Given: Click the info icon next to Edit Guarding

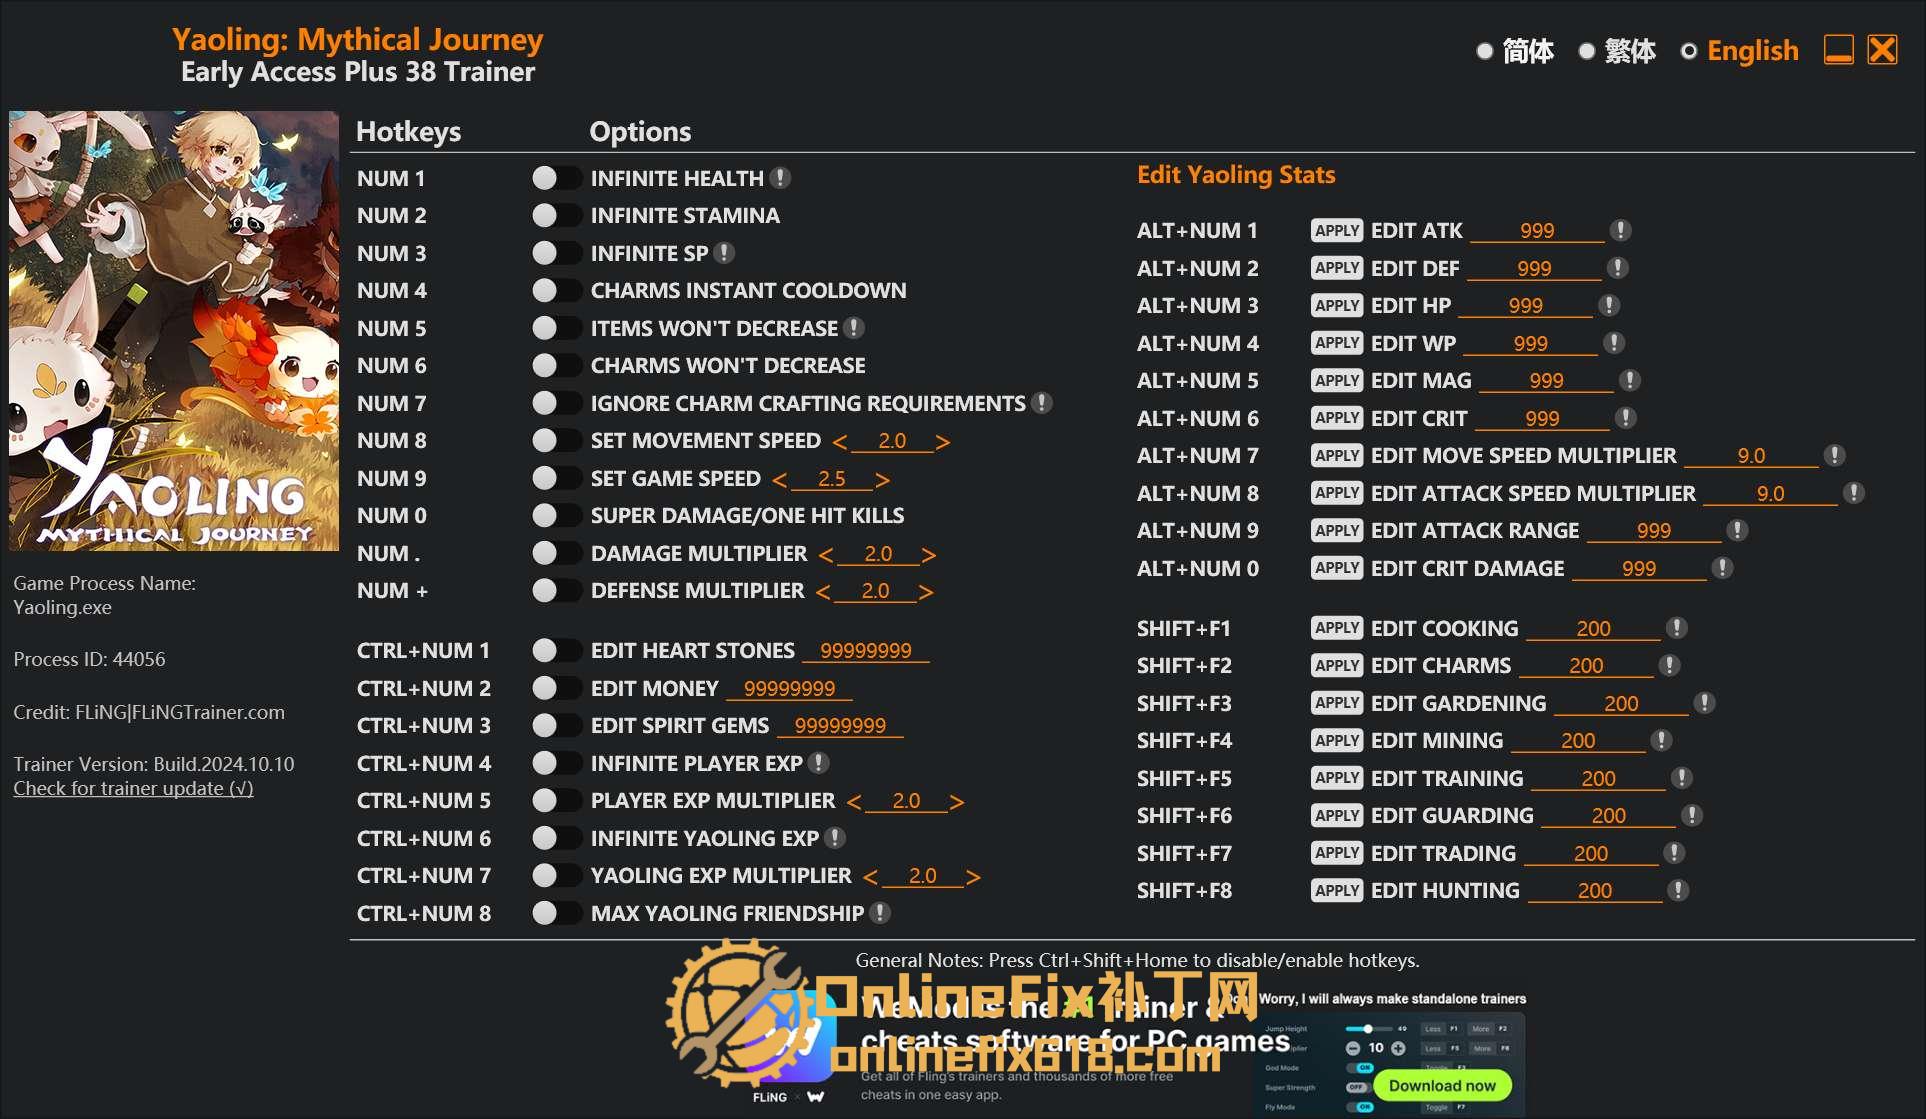Looking at the screenshot, I should pos(1692,816).
